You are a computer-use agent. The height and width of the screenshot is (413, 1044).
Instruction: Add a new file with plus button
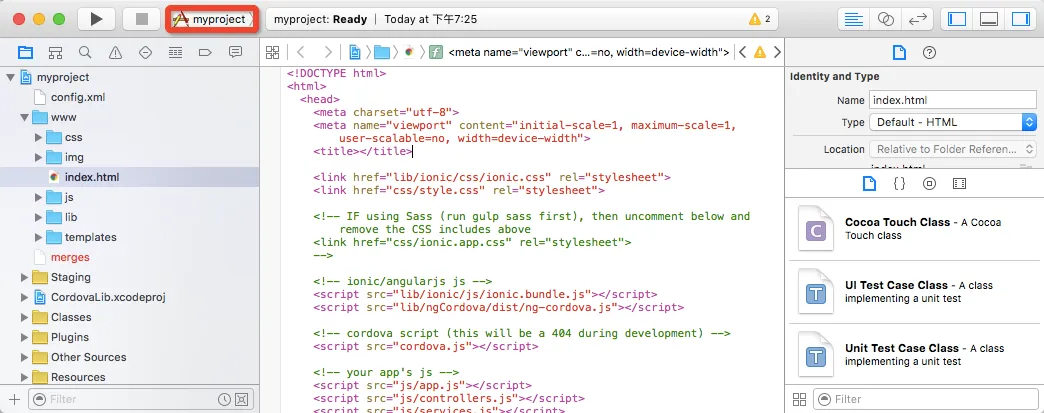[x=15, y=399]
